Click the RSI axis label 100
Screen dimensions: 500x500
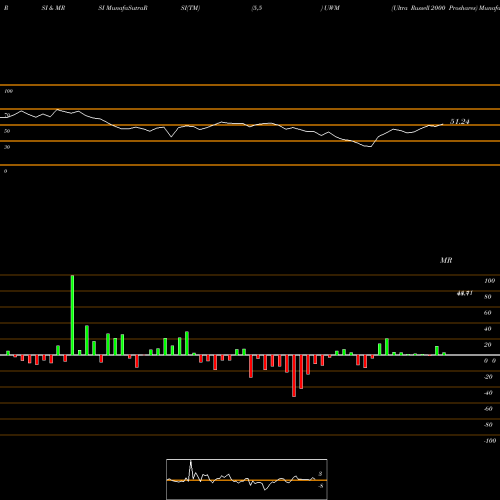point(8,91)
